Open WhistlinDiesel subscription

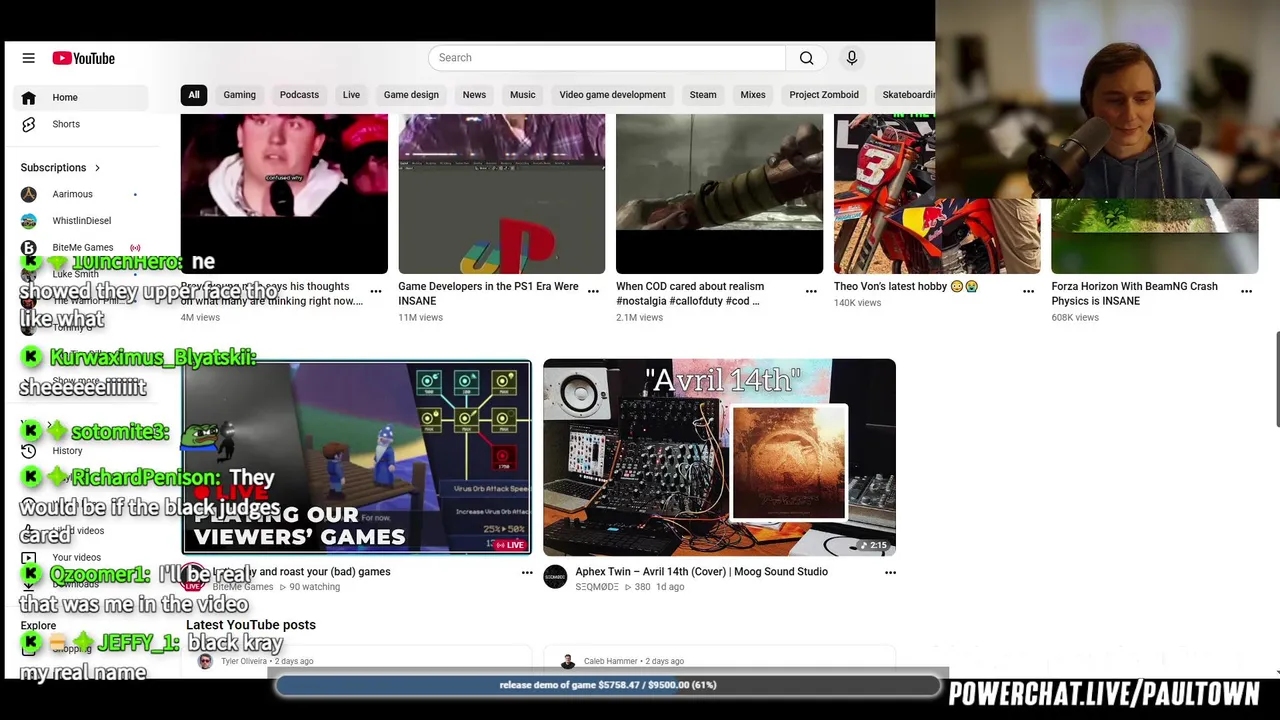[80, 221]
